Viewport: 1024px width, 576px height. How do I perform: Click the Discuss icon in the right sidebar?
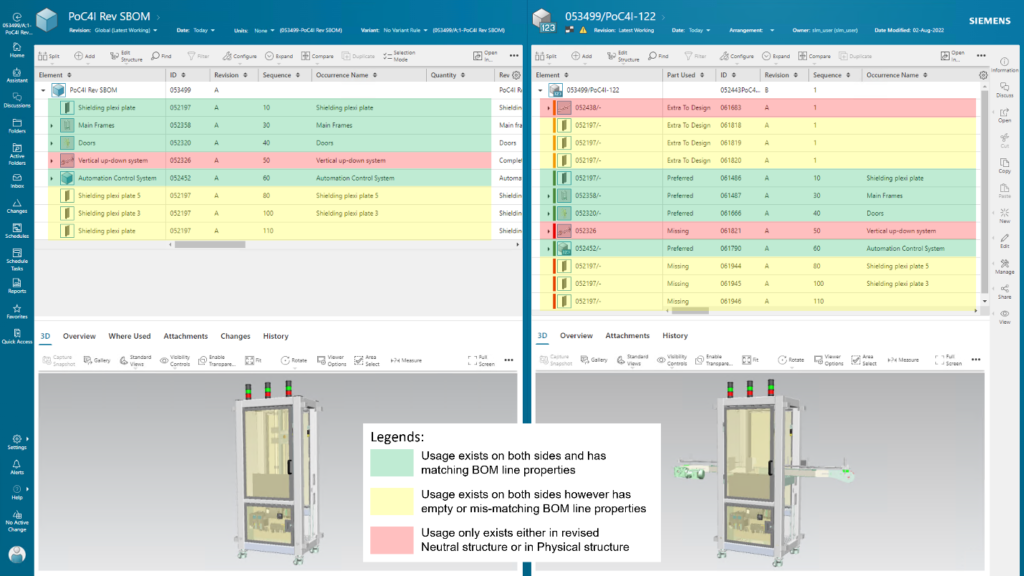[x=1004, y=90]
